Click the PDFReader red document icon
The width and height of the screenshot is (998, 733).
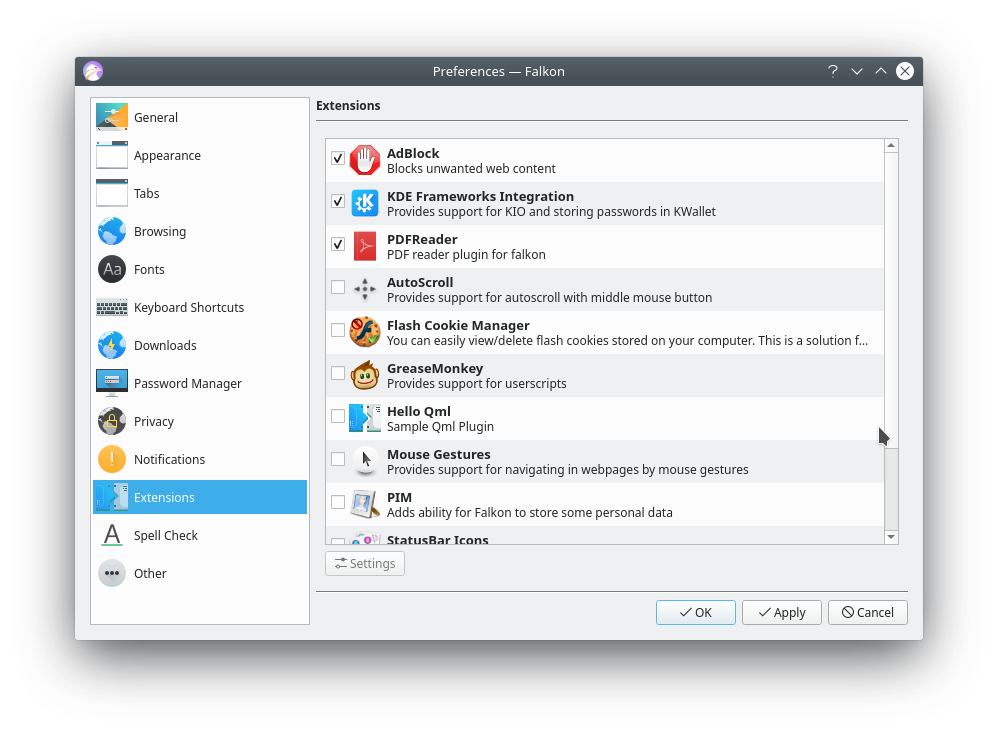365,246
